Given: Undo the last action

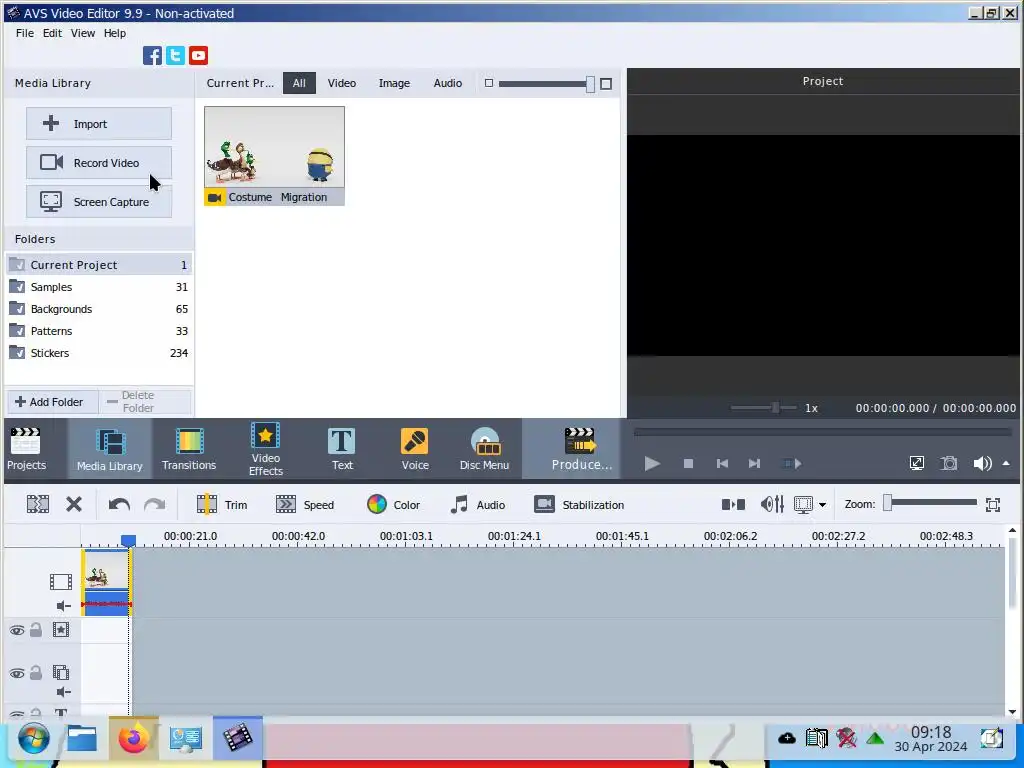Looking at the screenshot, I should click(119, 504).
